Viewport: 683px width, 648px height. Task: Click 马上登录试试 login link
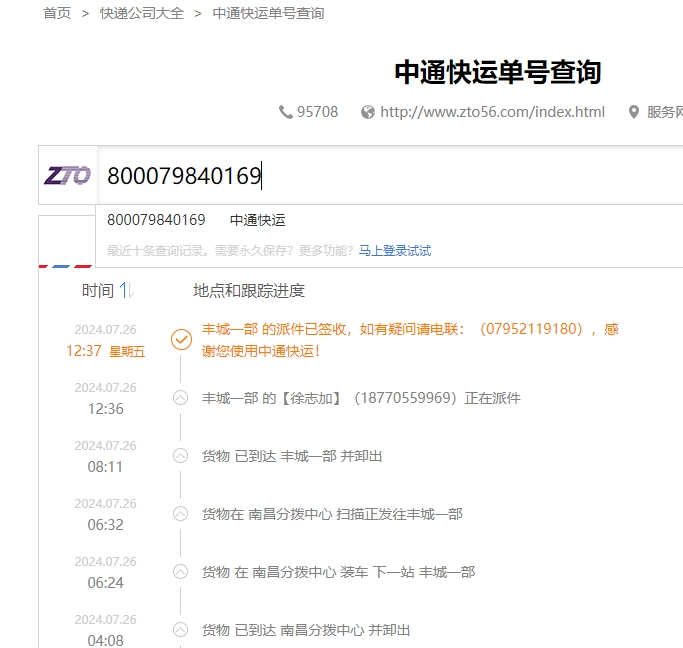[x=395, y=250]
